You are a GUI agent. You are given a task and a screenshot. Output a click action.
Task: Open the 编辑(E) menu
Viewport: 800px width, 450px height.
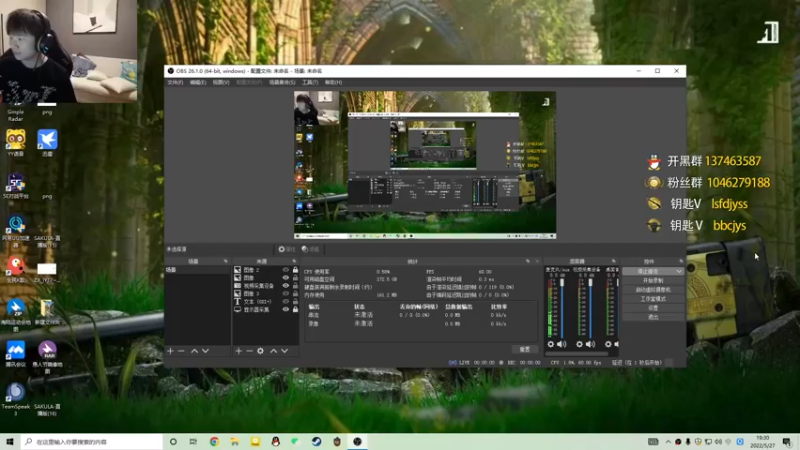coord(198,82)
